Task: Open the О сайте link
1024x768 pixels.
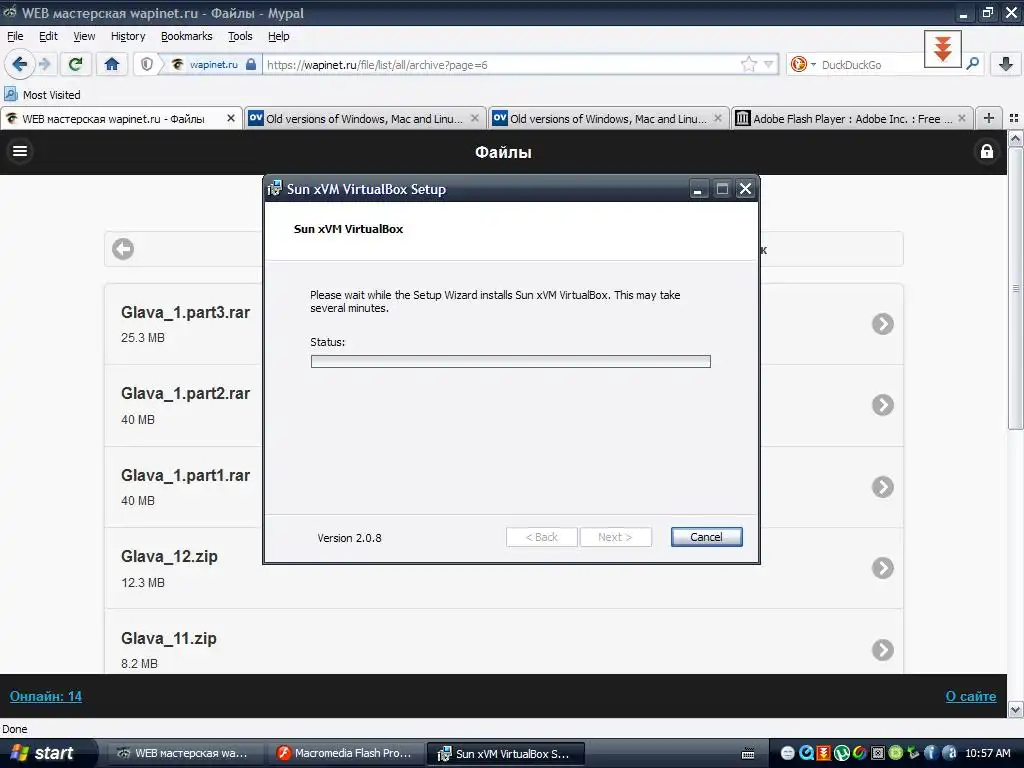Action: [970, 696]
